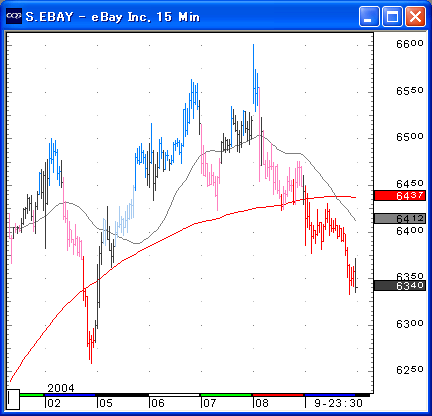Close the S.EBAY chart window
Viewport: 432px width, 416px height.
pyautogui.click(x=415, y=16)
